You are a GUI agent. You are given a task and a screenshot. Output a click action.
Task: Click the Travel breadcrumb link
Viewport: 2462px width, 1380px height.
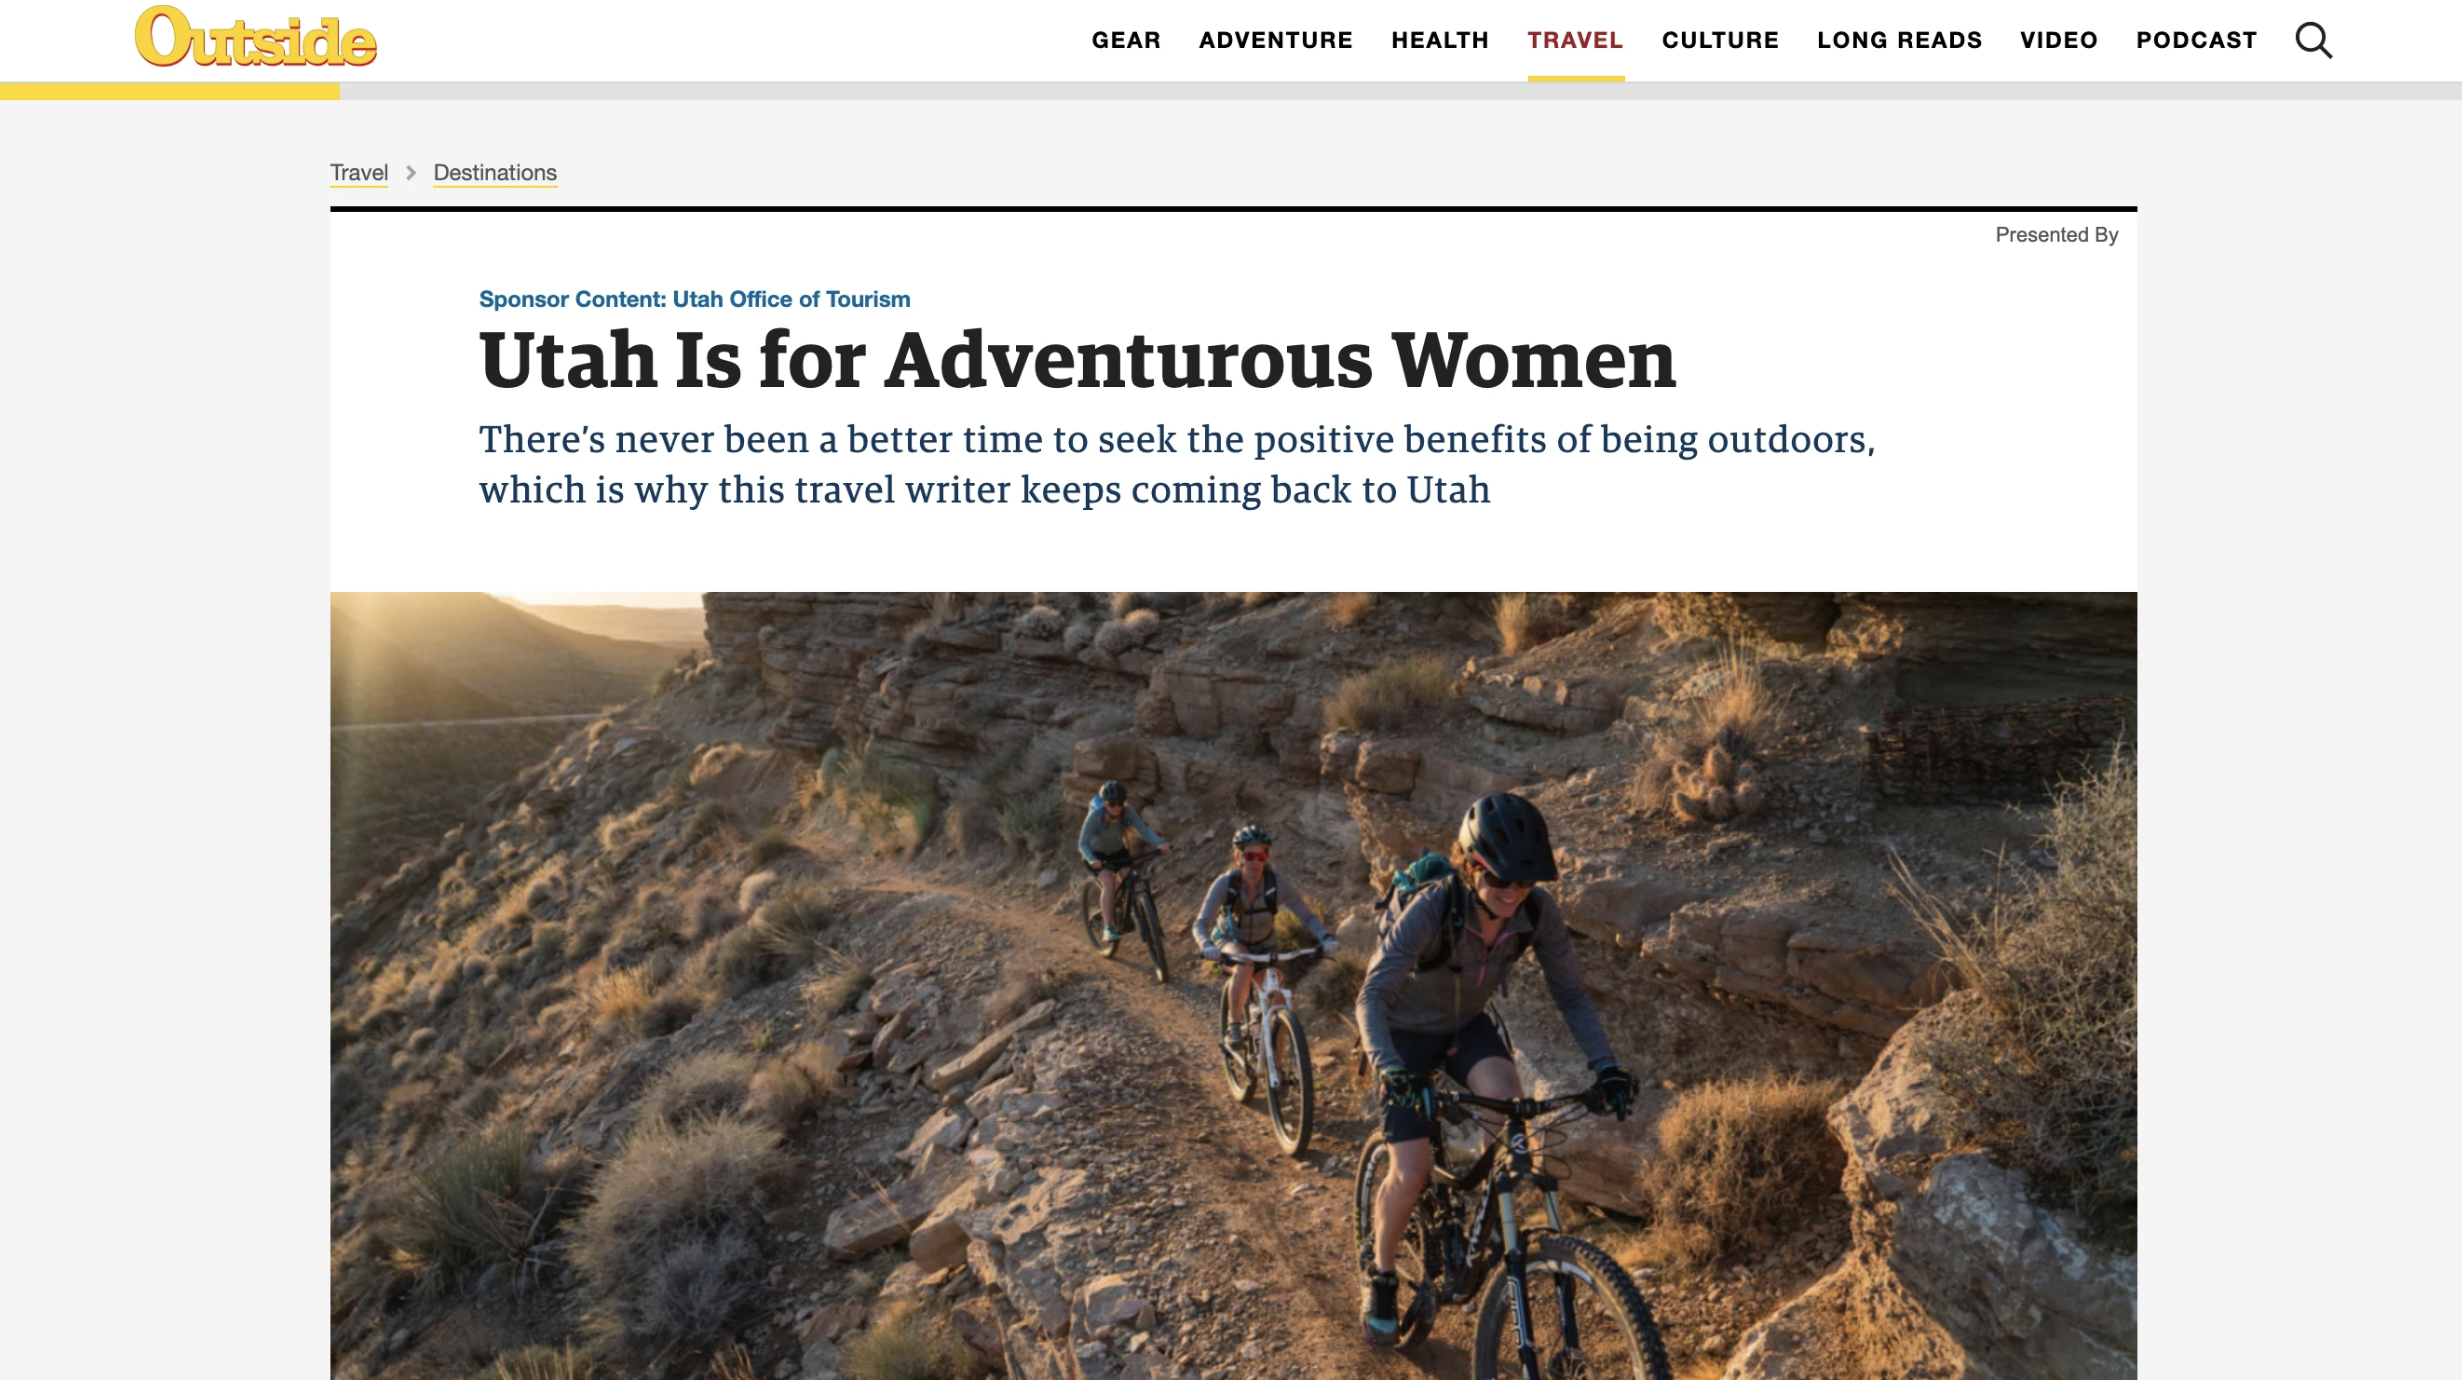tap(359, 173)
